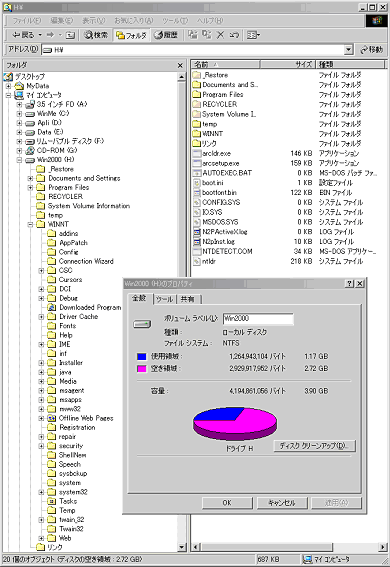
Task: Select the CONFIG.SYS file icon
Action: 197,202
